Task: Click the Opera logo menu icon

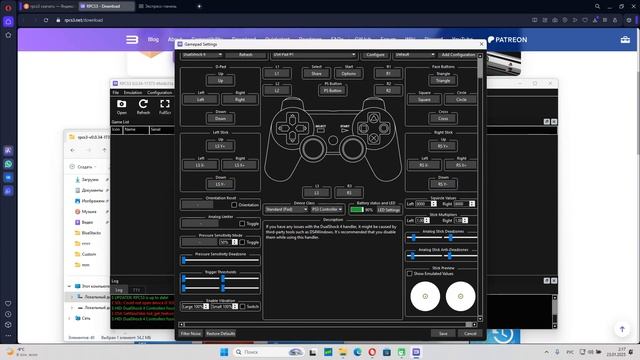Action: coord(8,7)
